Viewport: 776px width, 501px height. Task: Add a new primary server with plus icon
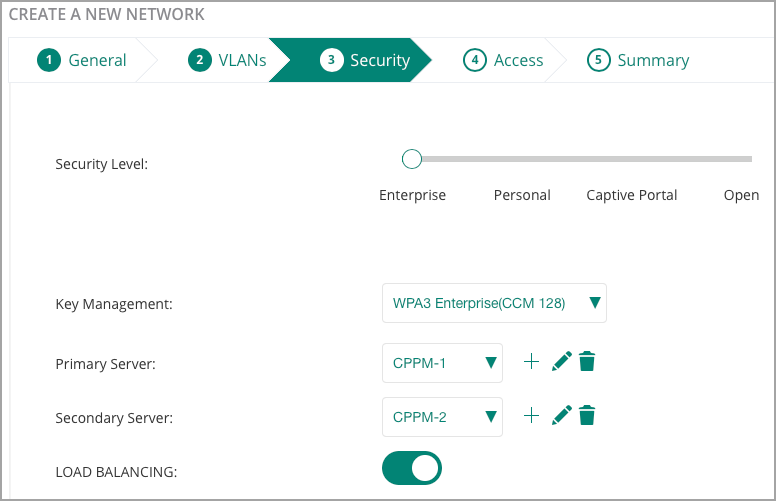pyautogui.click(x=531, y=361)
